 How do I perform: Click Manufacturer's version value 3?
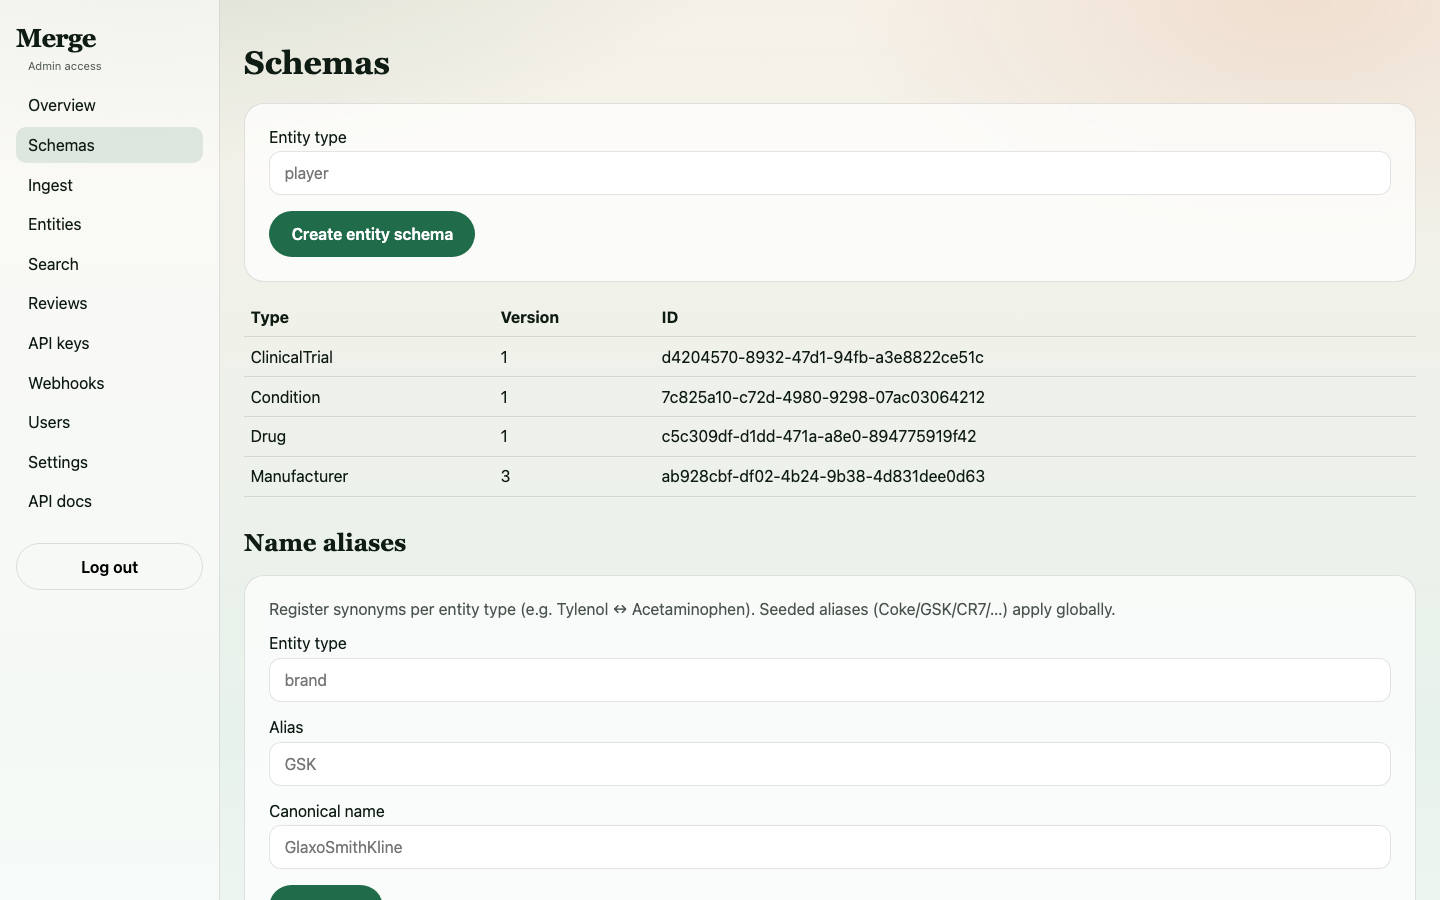505,476
